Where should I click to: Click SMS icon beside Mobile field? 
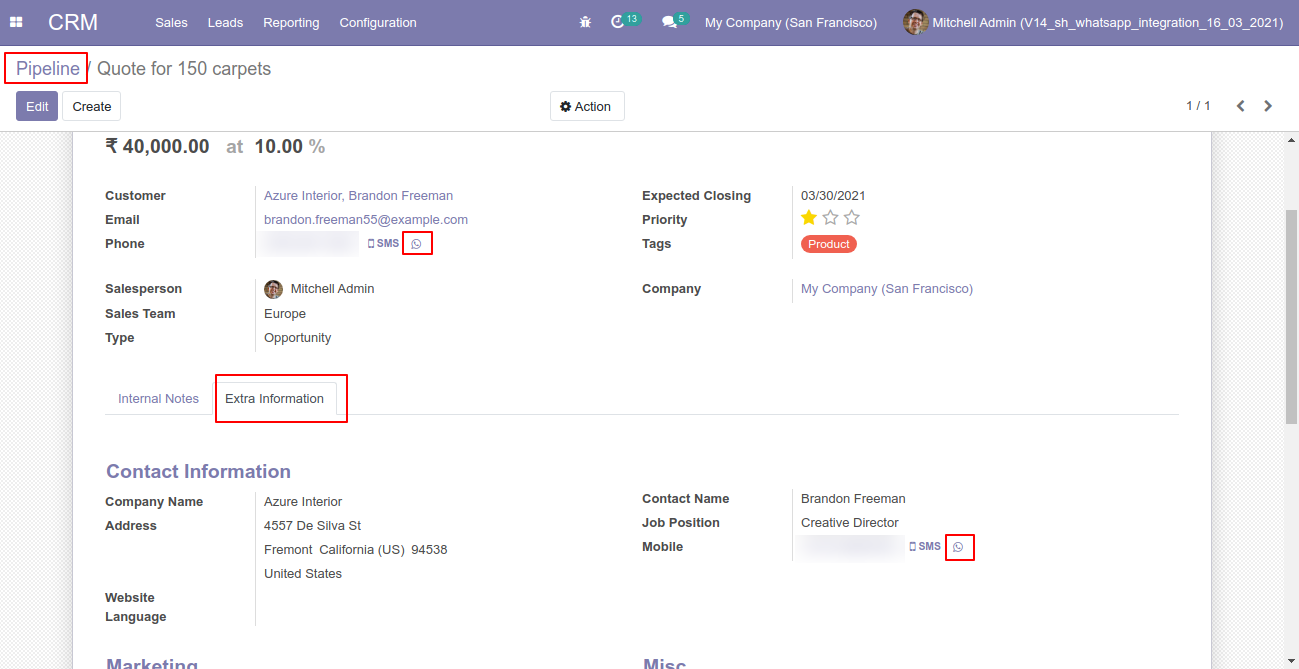(925, 546)
